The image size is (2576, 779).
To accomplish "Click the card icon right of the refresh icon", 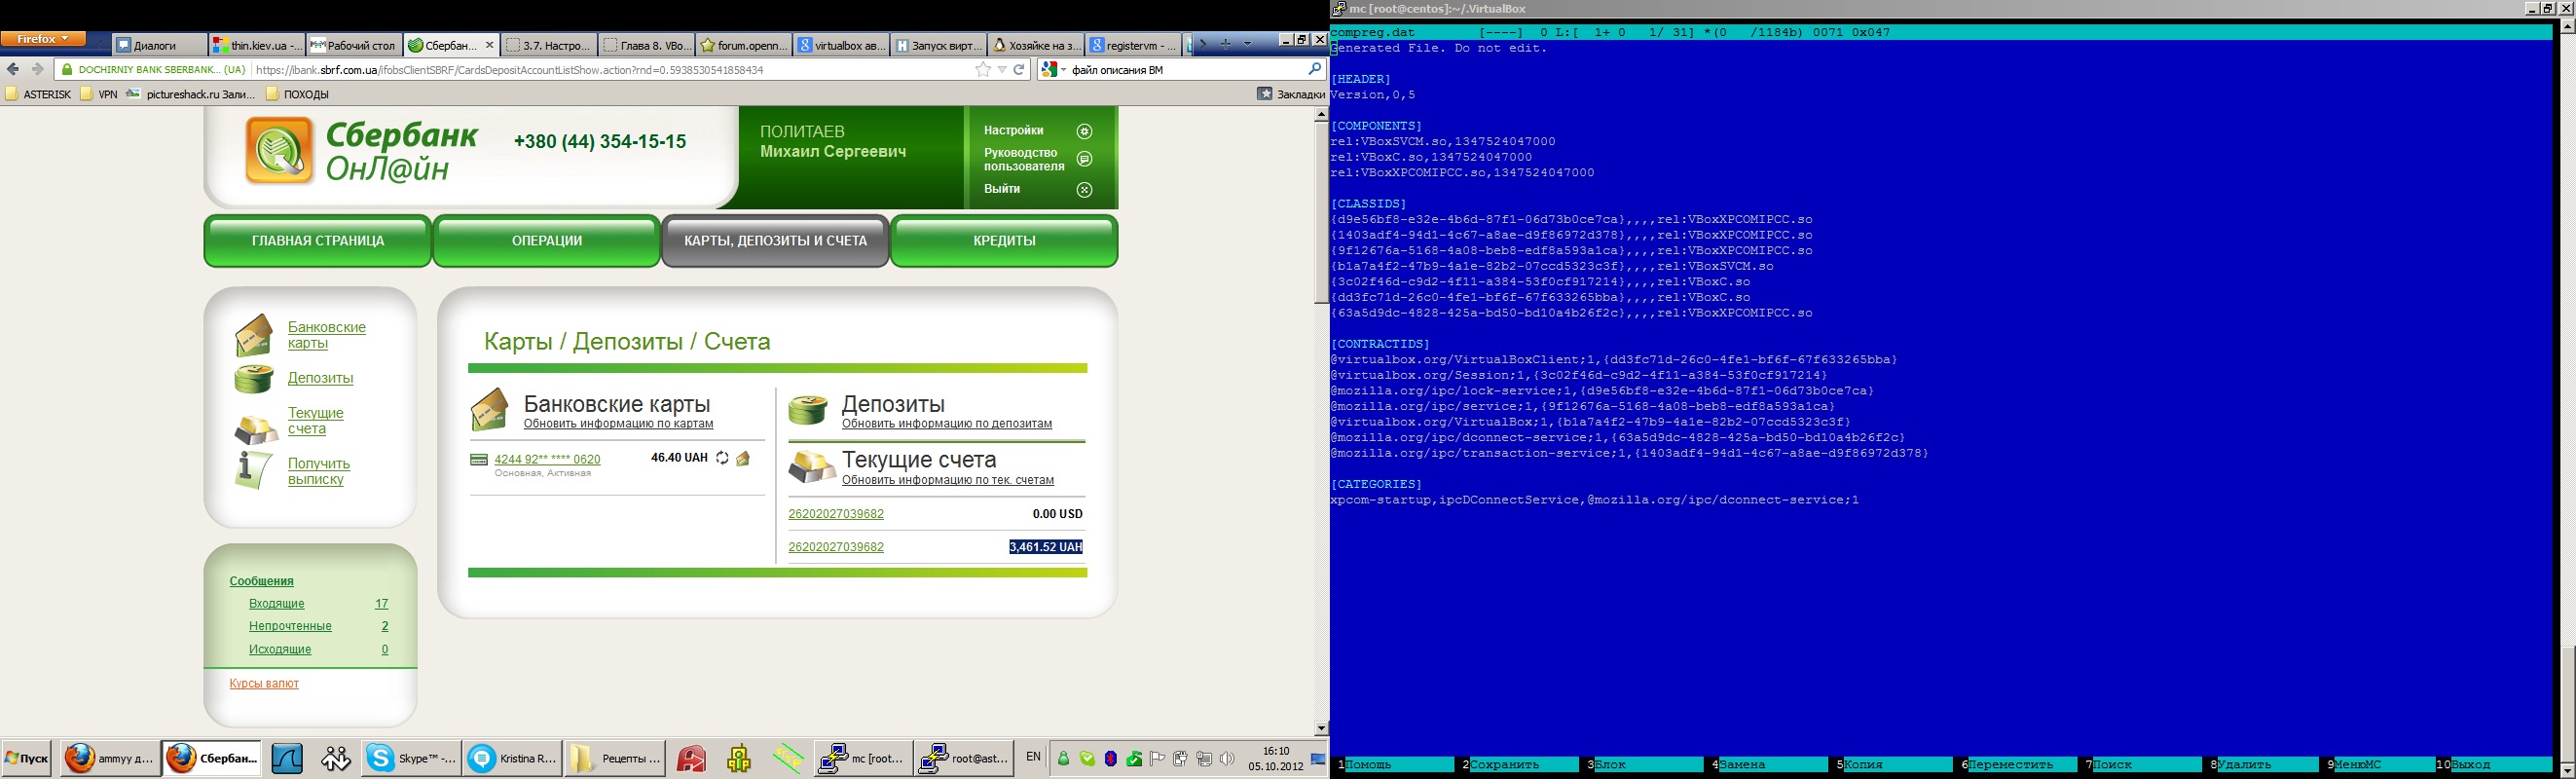I will [x=743, y=458].
